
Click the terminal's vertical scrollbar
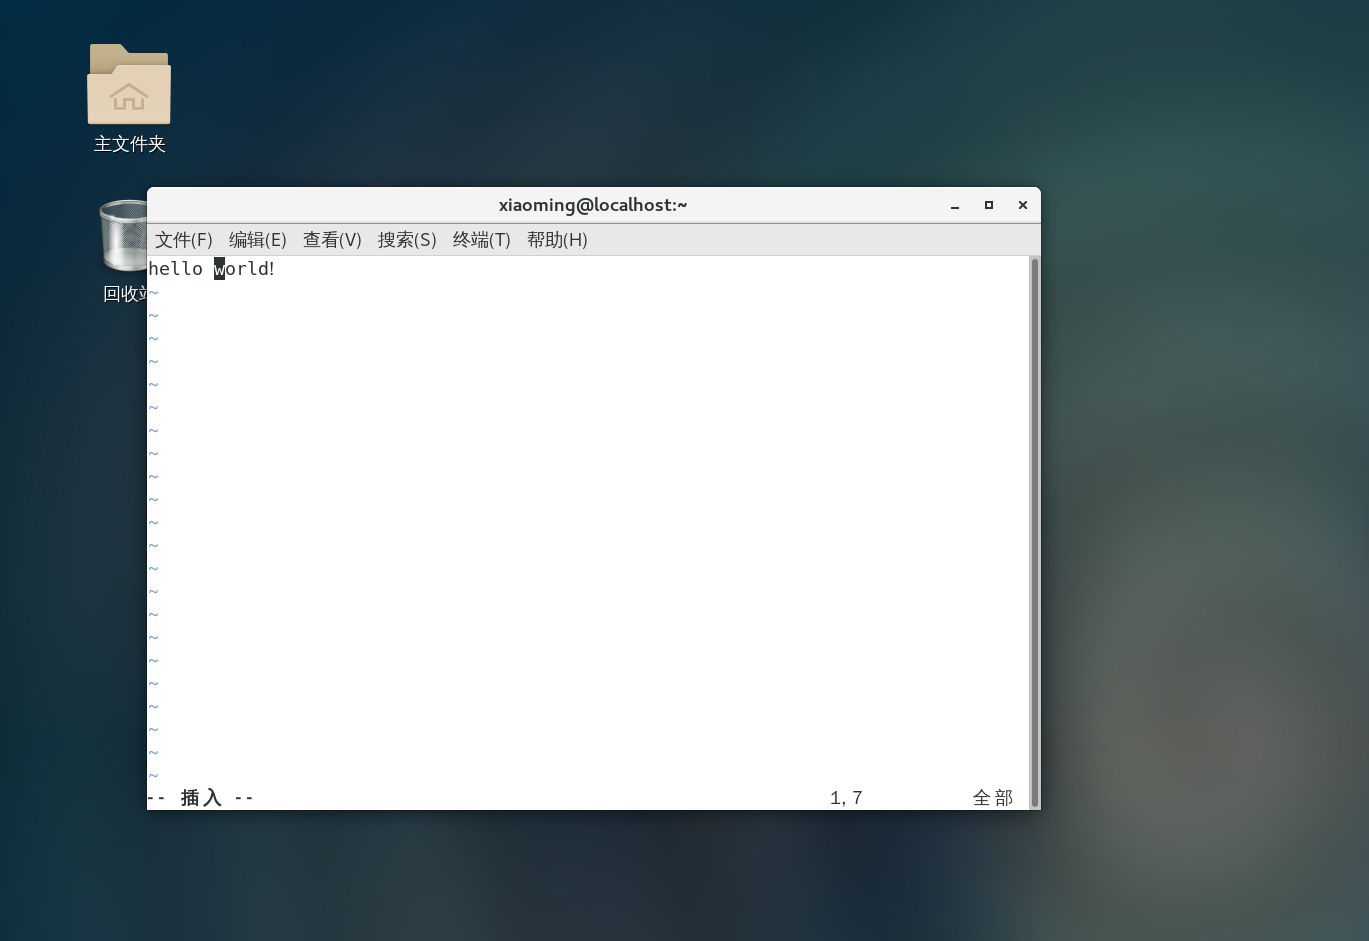pyautogui.click(x=1034, y=530)
